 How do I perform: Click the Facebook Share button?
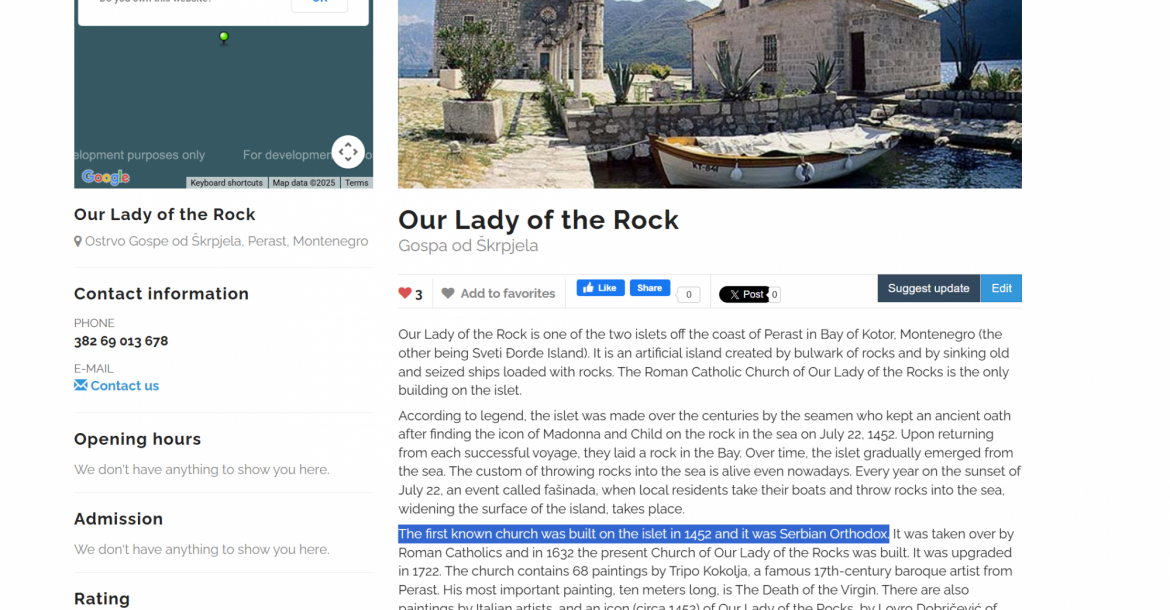(650, 288)
